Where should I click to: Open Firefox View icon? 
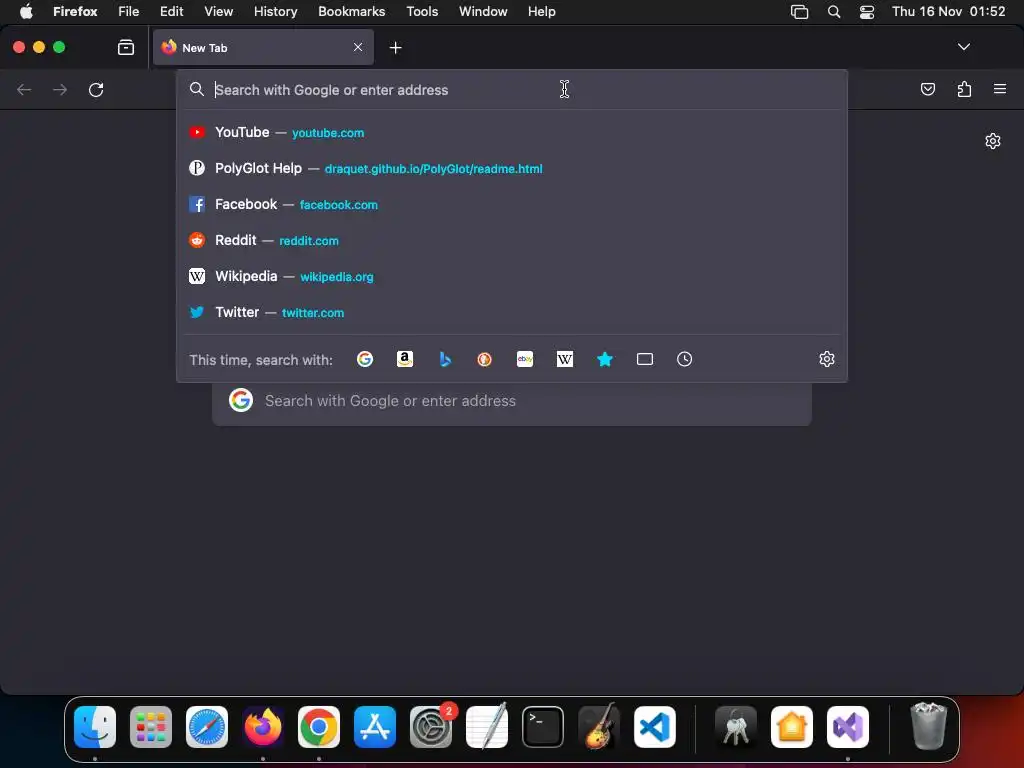[x=126, y=47]
